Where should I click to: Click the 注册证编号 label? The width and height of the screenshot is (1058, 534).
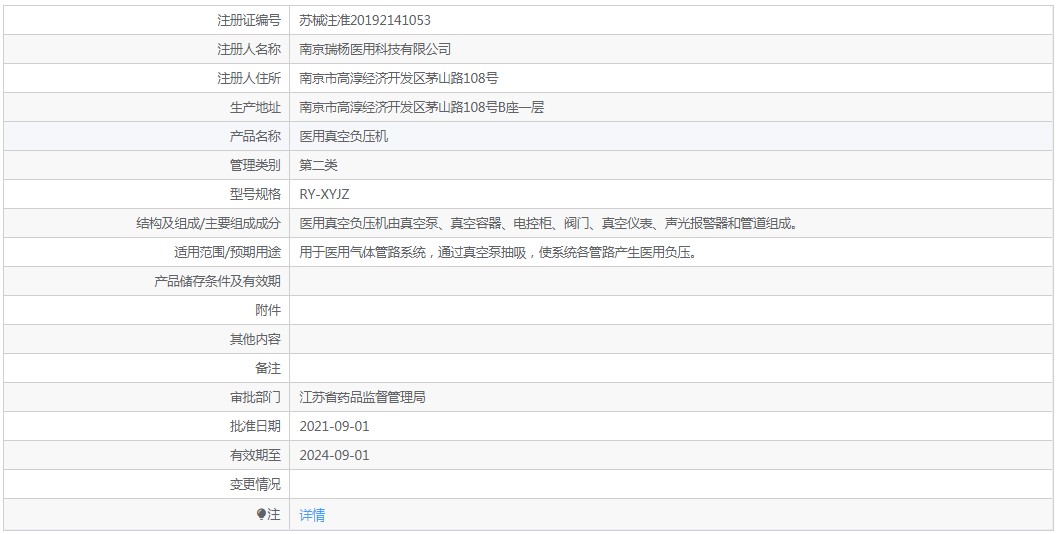(x=249, y=20)
